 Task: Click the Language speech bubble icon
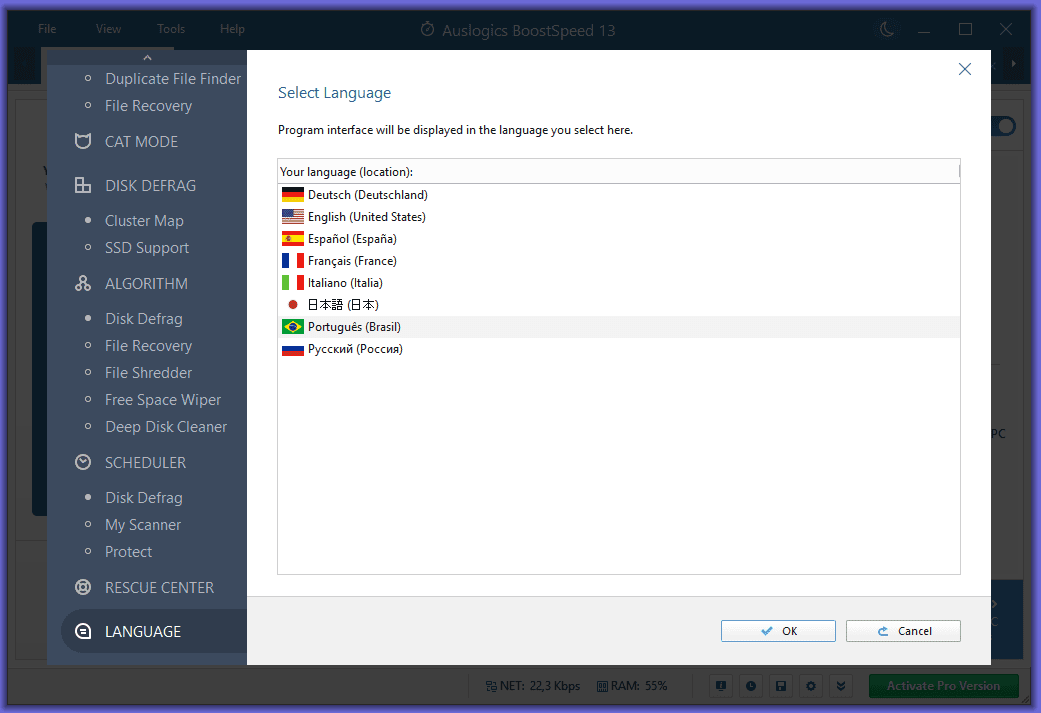[83, 631]
